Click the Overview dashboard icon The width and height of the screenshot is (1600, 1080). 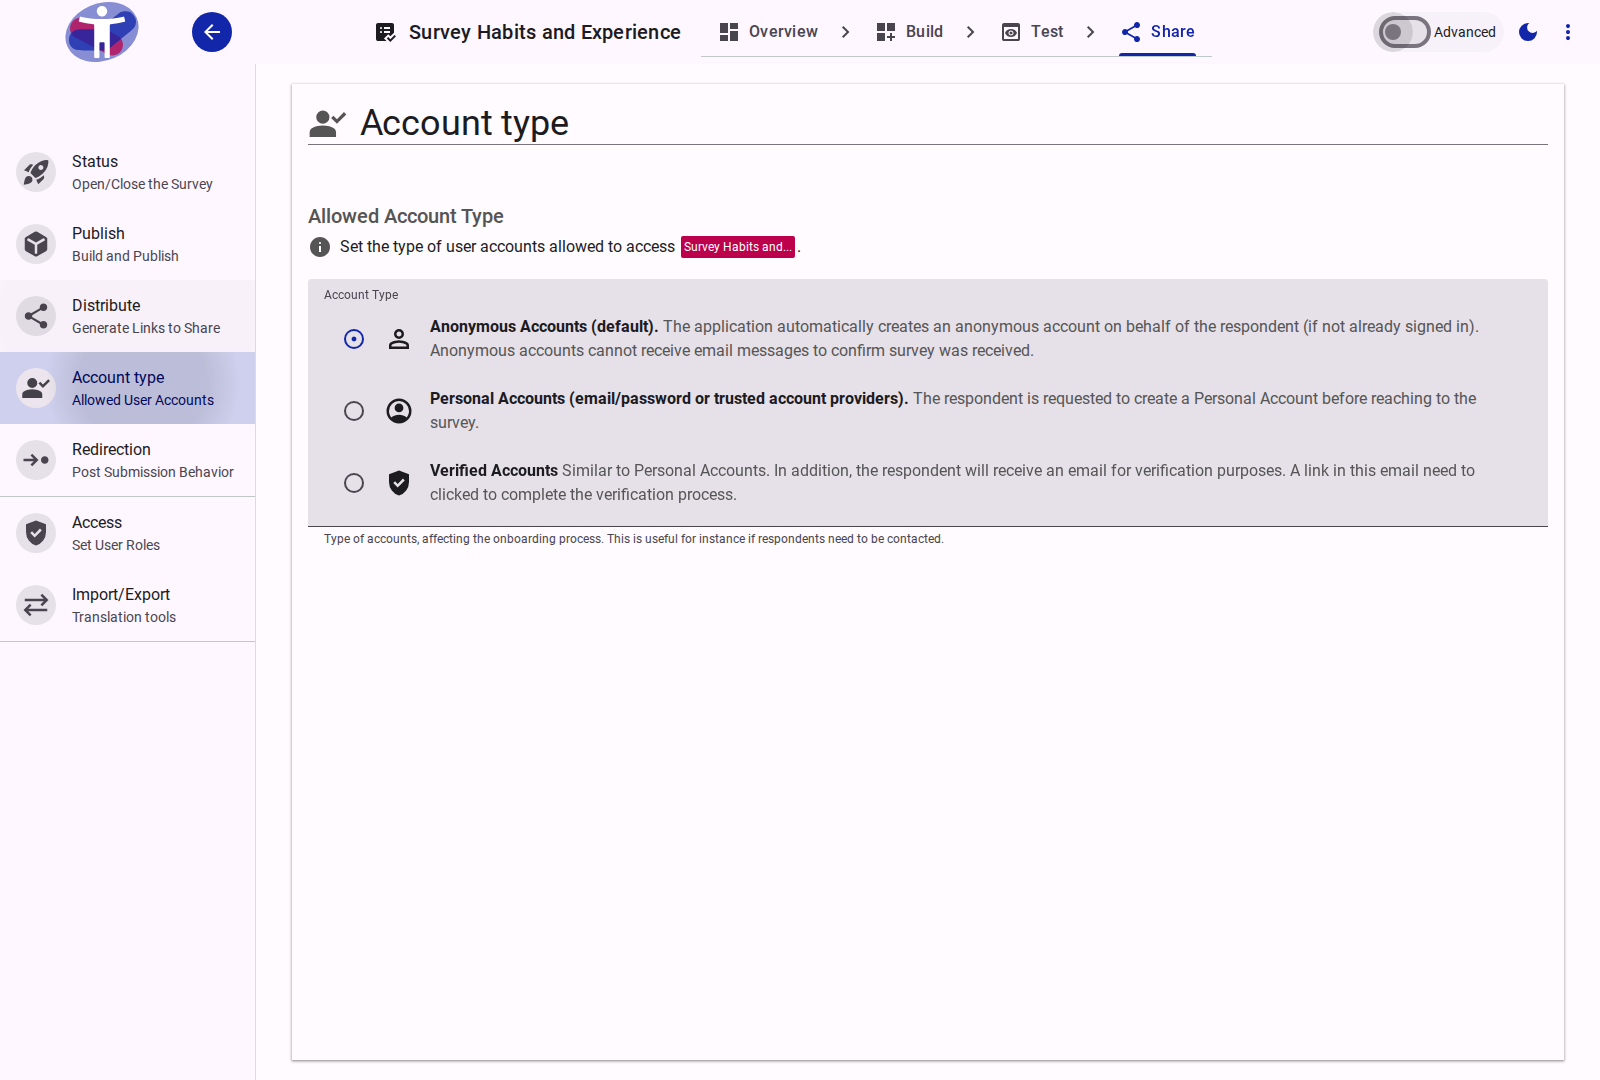point(729,32)
